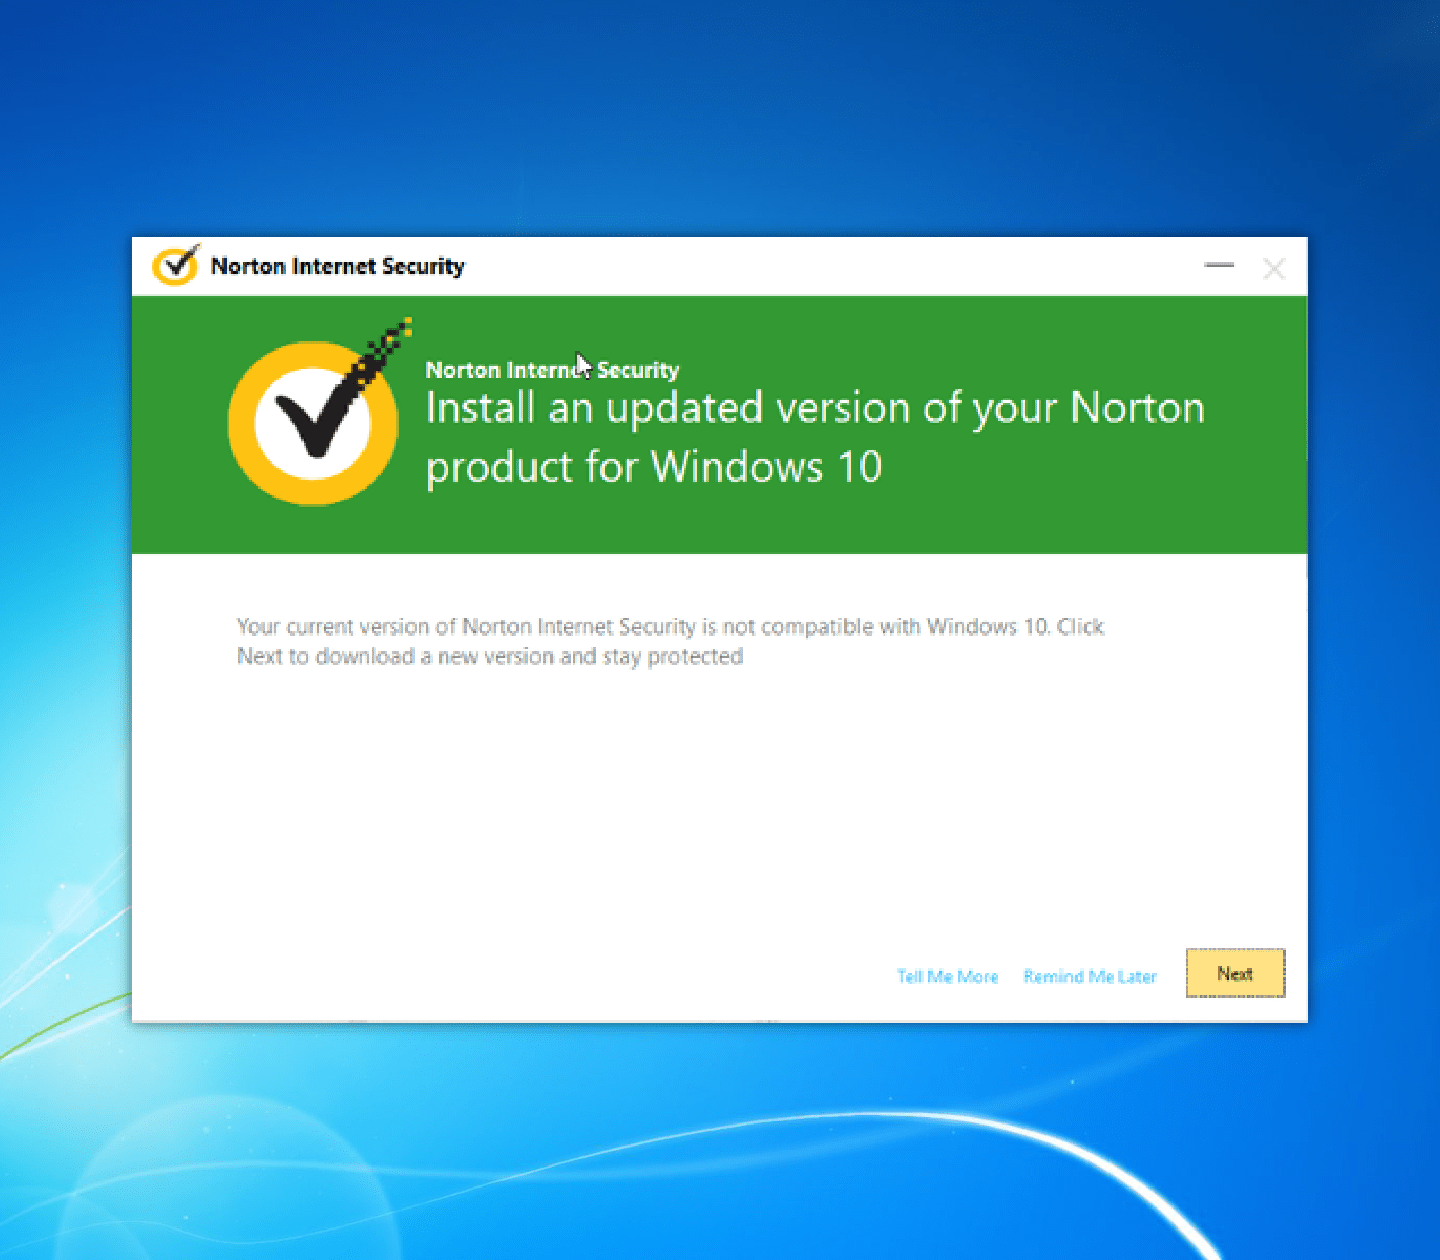Click the 'not compatible with Windows 10' message
Screen dimensions: 1440x1260
tap(671, 641)
